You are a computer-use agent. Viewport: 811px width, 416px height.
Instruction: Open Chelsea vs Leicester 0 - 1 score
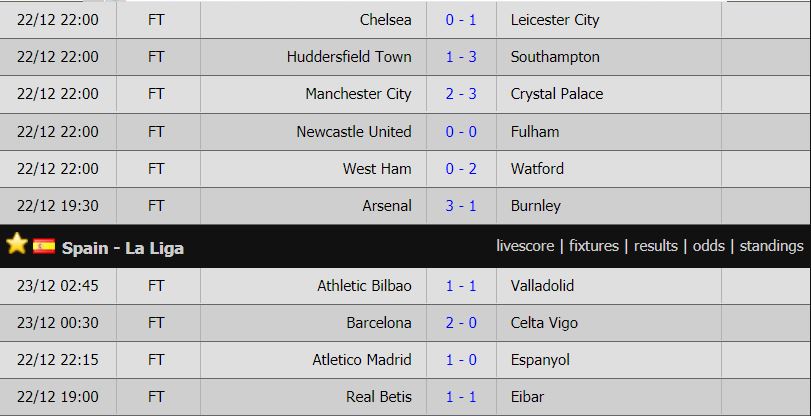461,20
